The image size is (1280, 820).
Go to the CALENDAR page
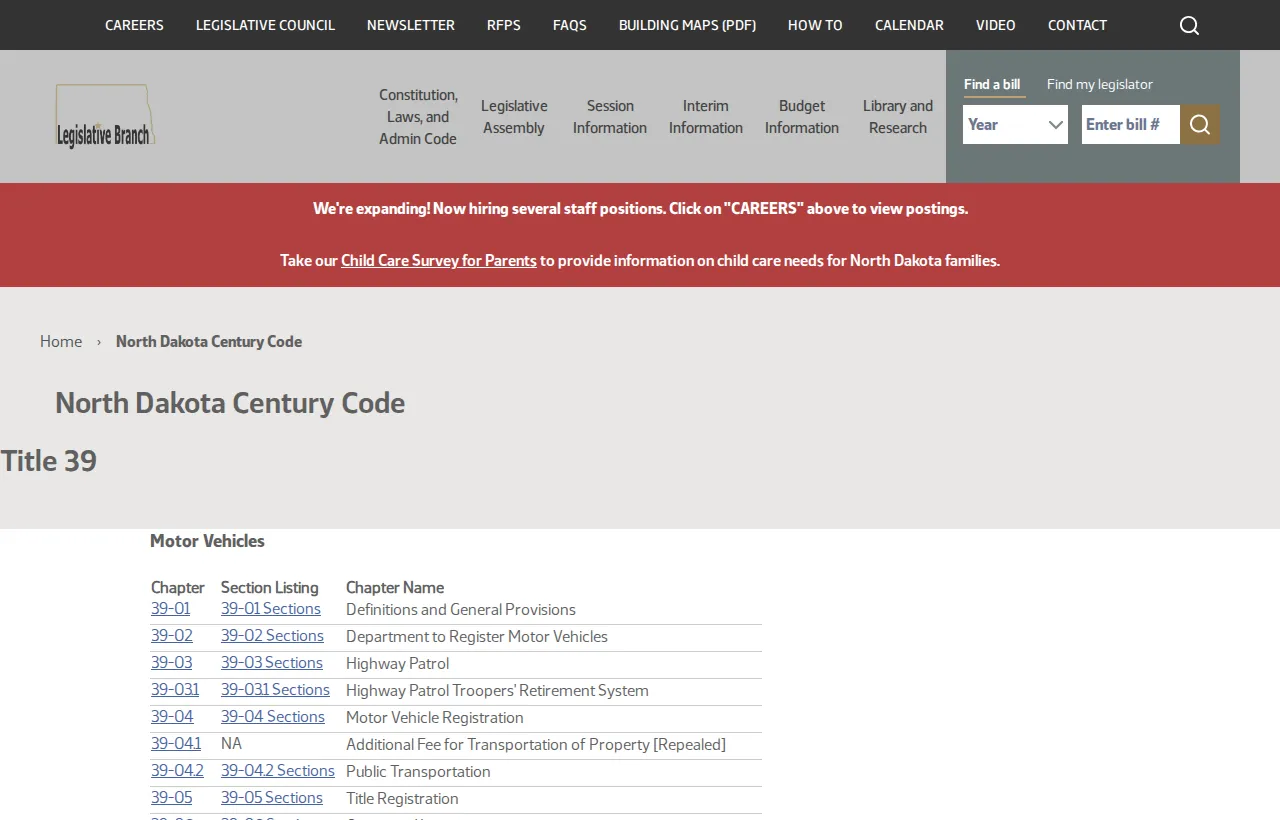point(908,24)
